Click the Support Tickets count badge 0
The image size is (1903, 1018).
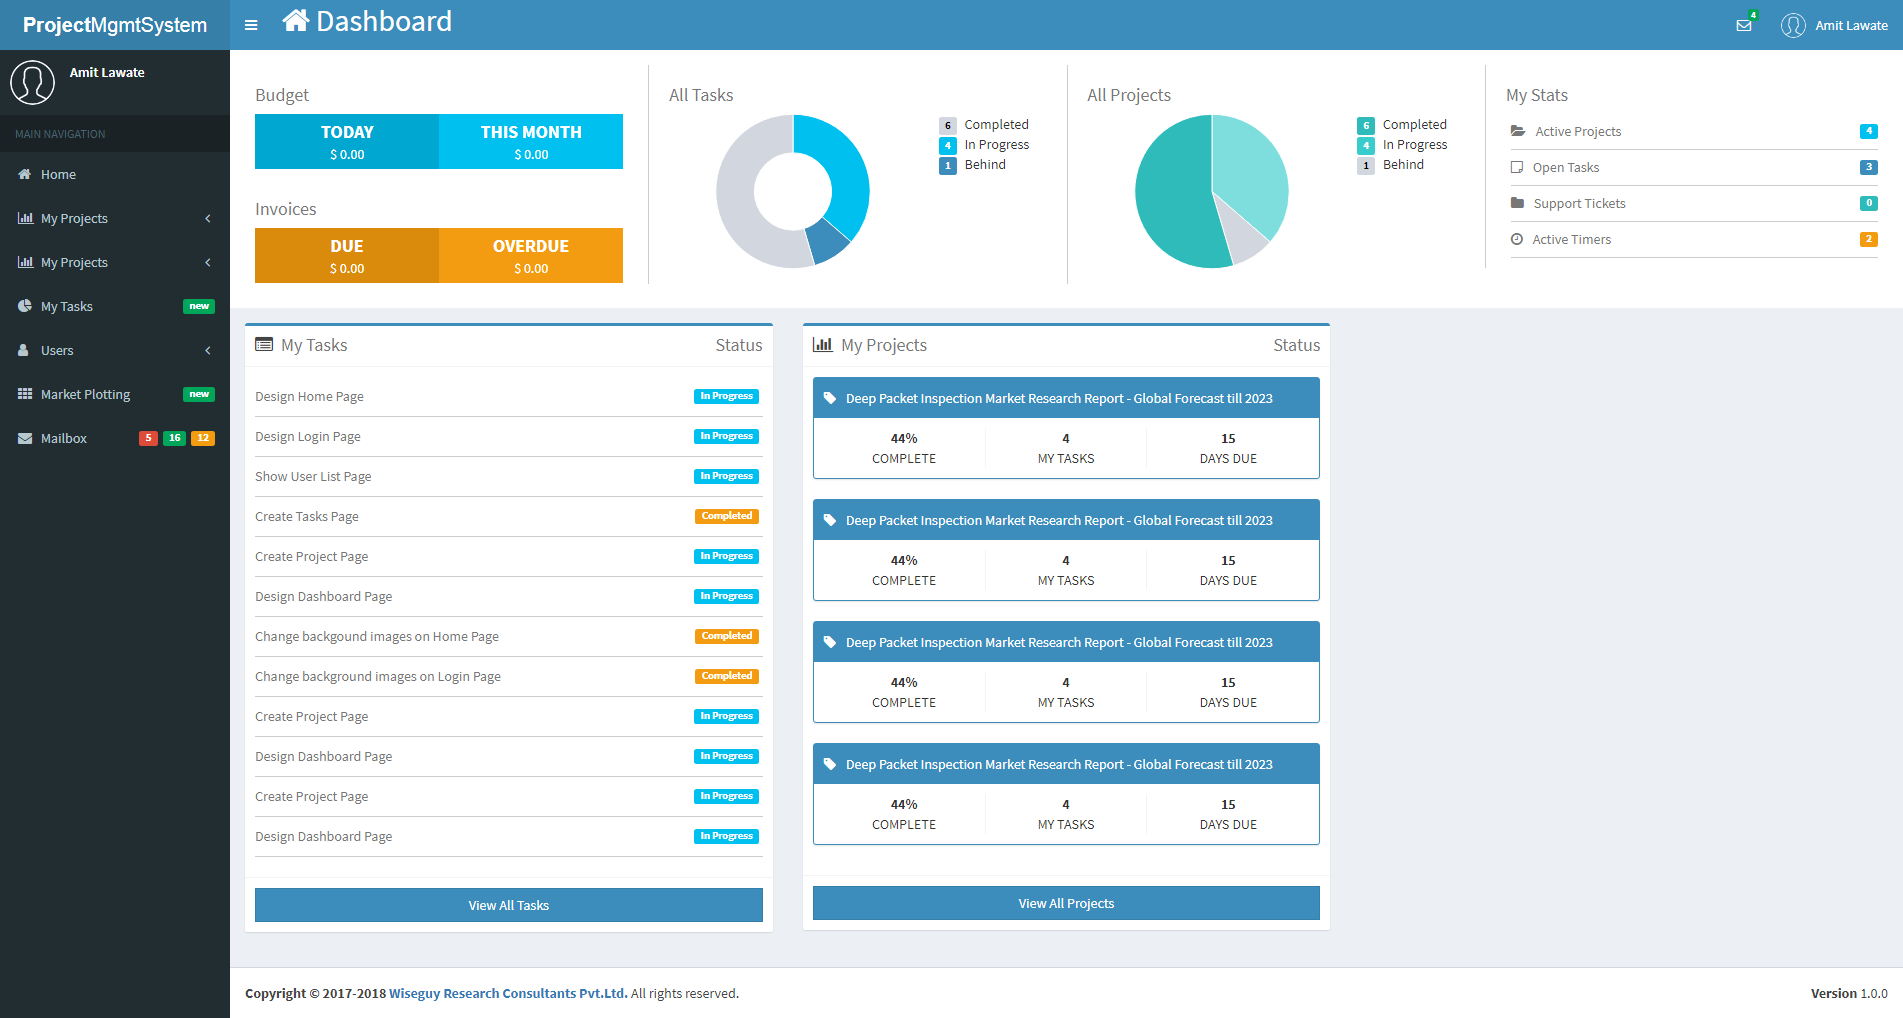[x=1868, y=203]
